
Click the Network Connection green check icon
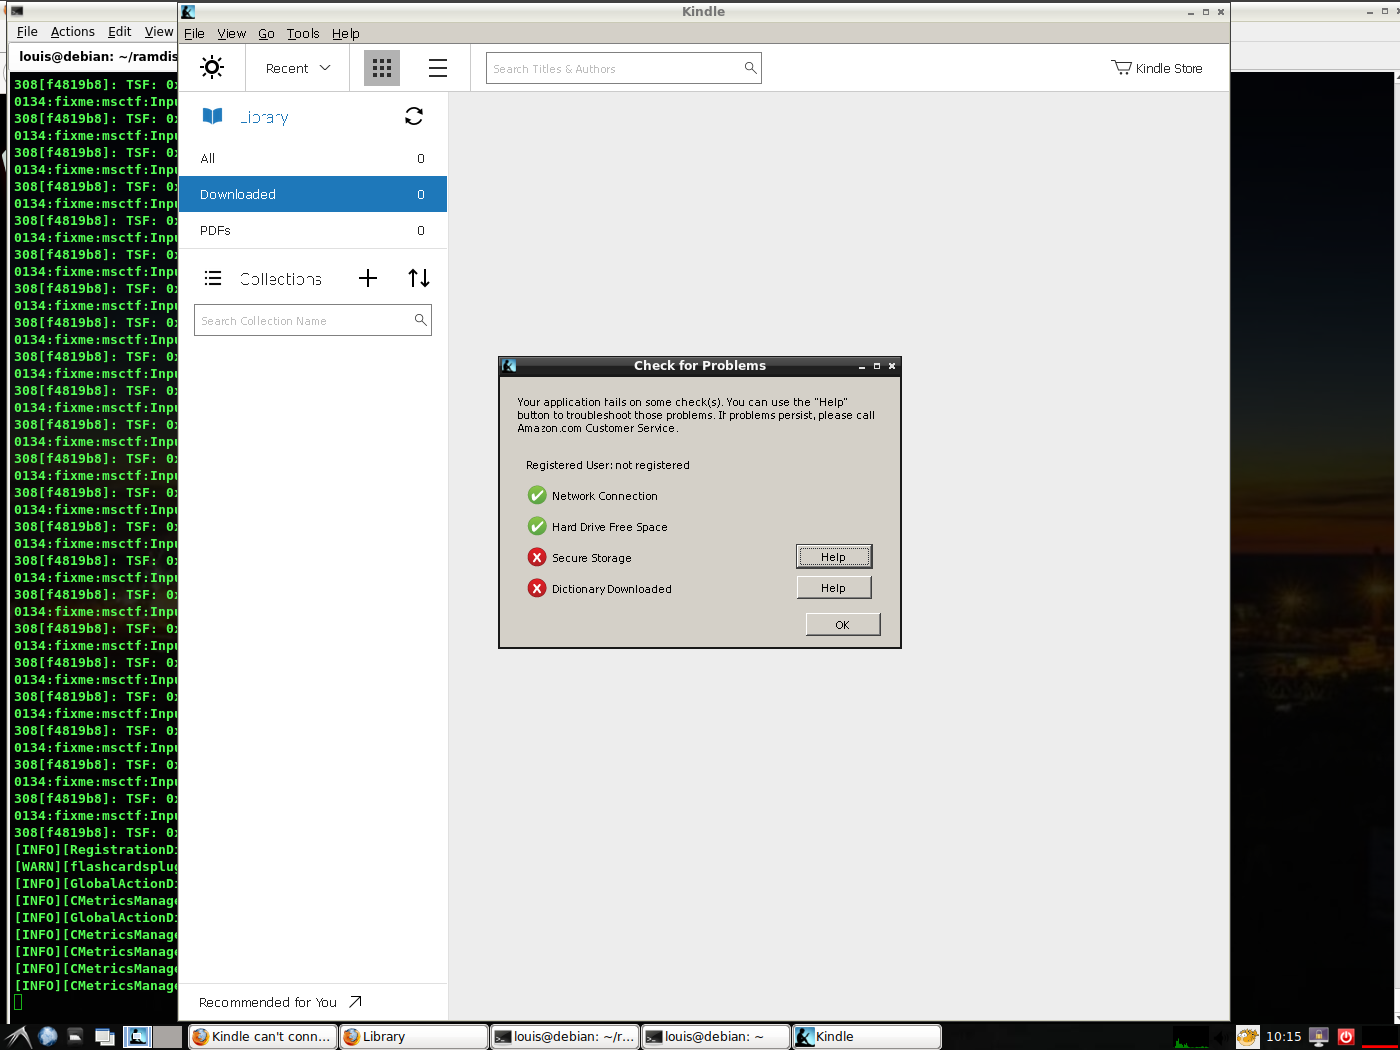point(537,495)
